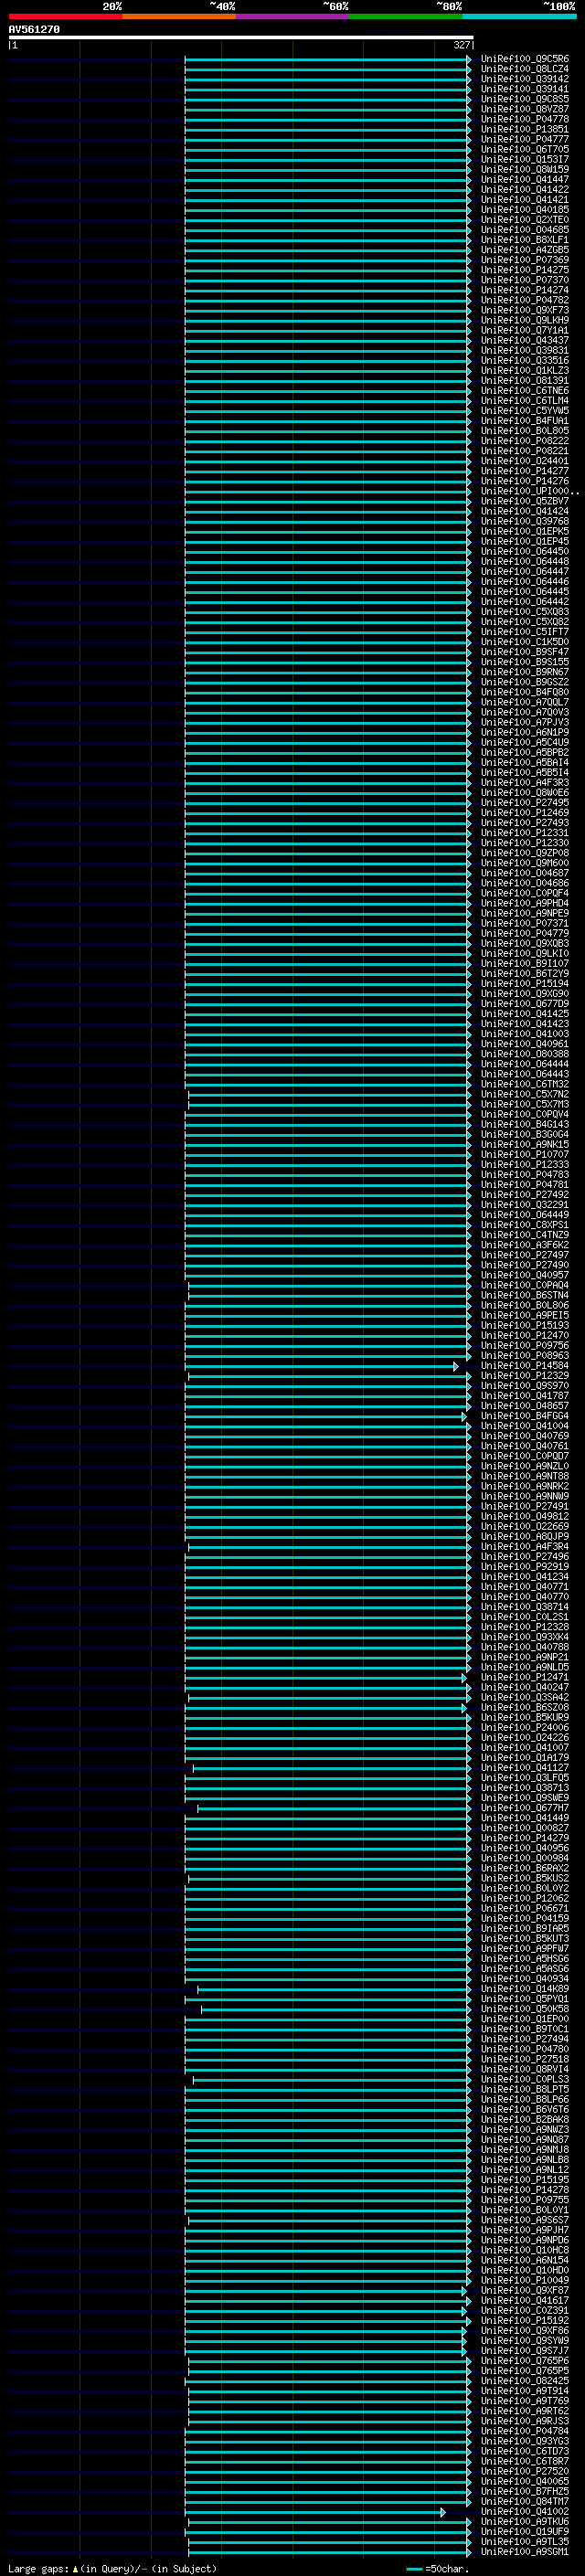Select hit UniRef100_Q9C5R6
Viewport: 585px width, 2576px height.
[x=524, y=59]
